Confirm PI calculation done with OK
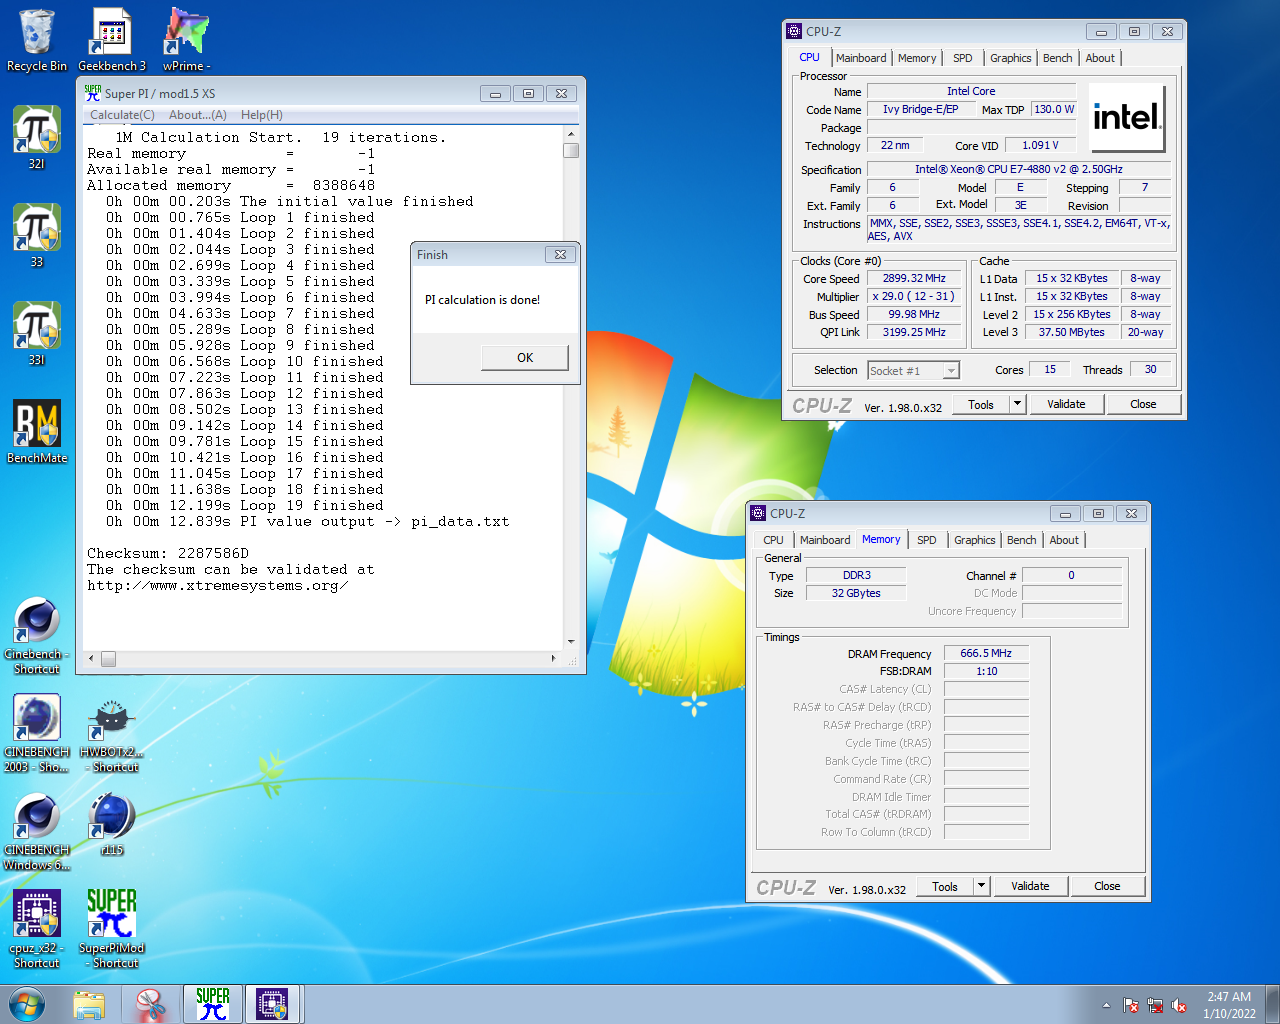1280x1024 pixels. coord(525,358)
